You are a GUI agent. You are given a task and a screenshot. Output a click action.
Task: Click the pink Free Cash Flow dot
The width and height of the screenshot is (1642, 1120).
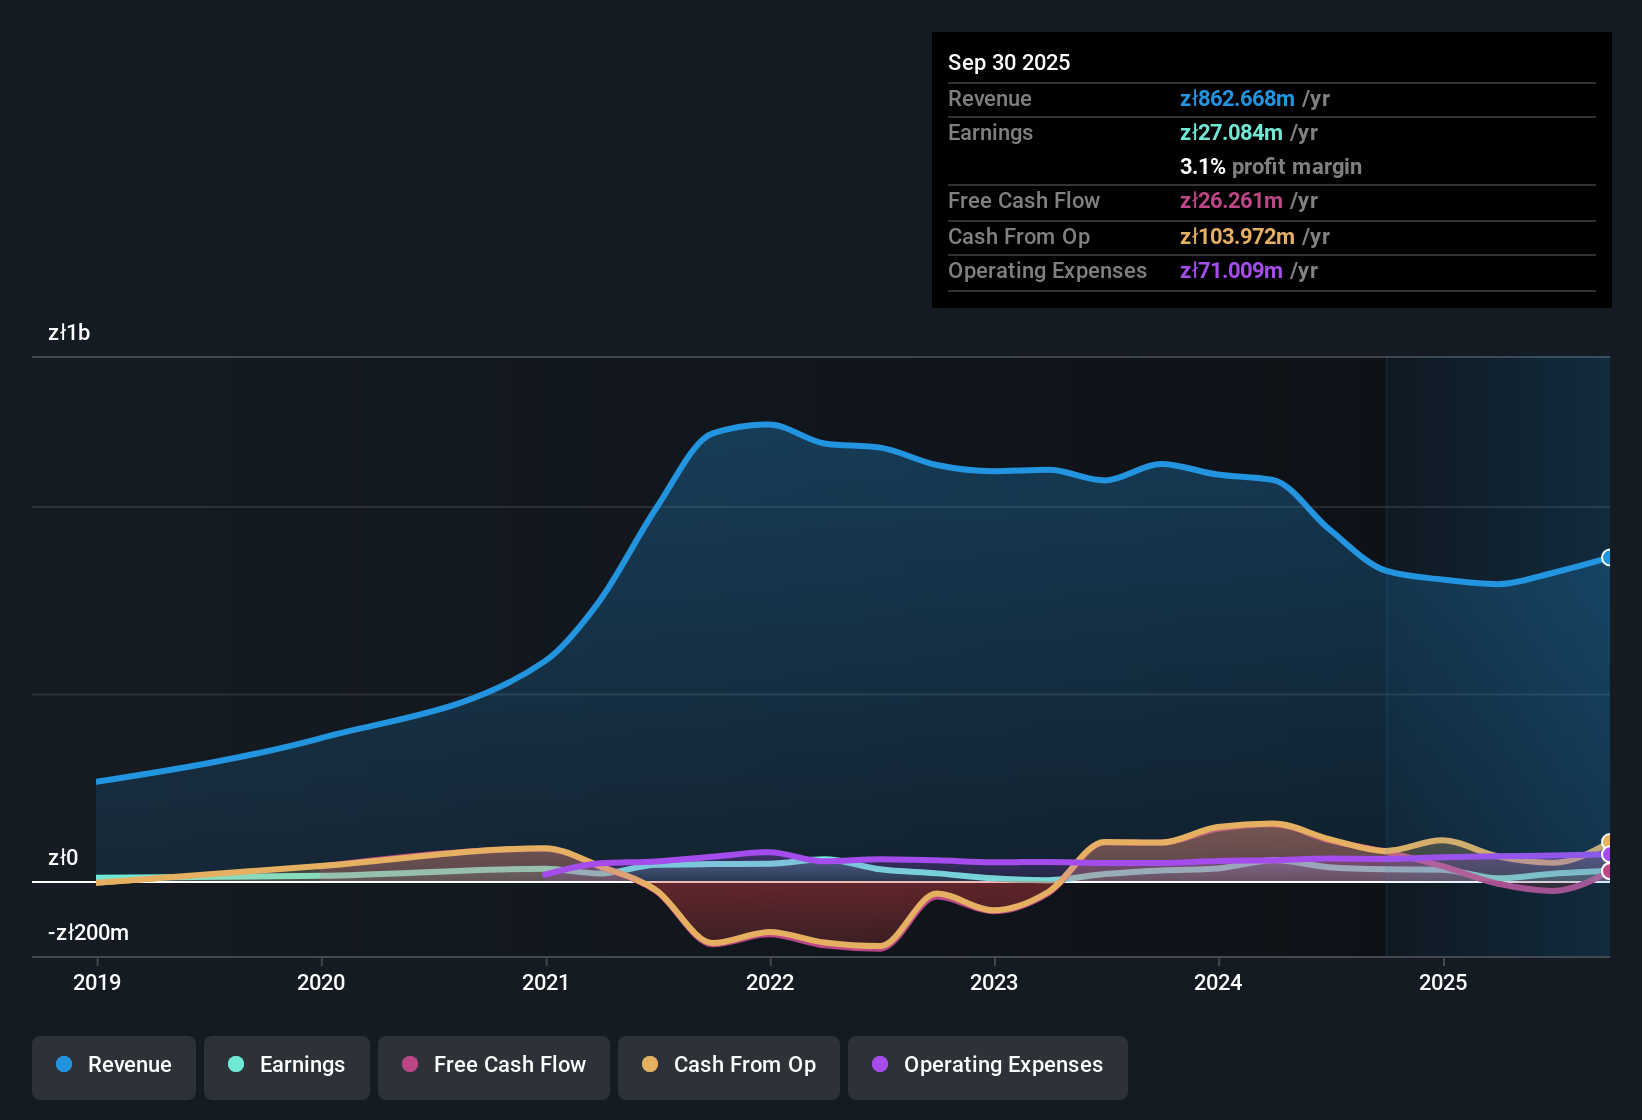pos(410,1065)
